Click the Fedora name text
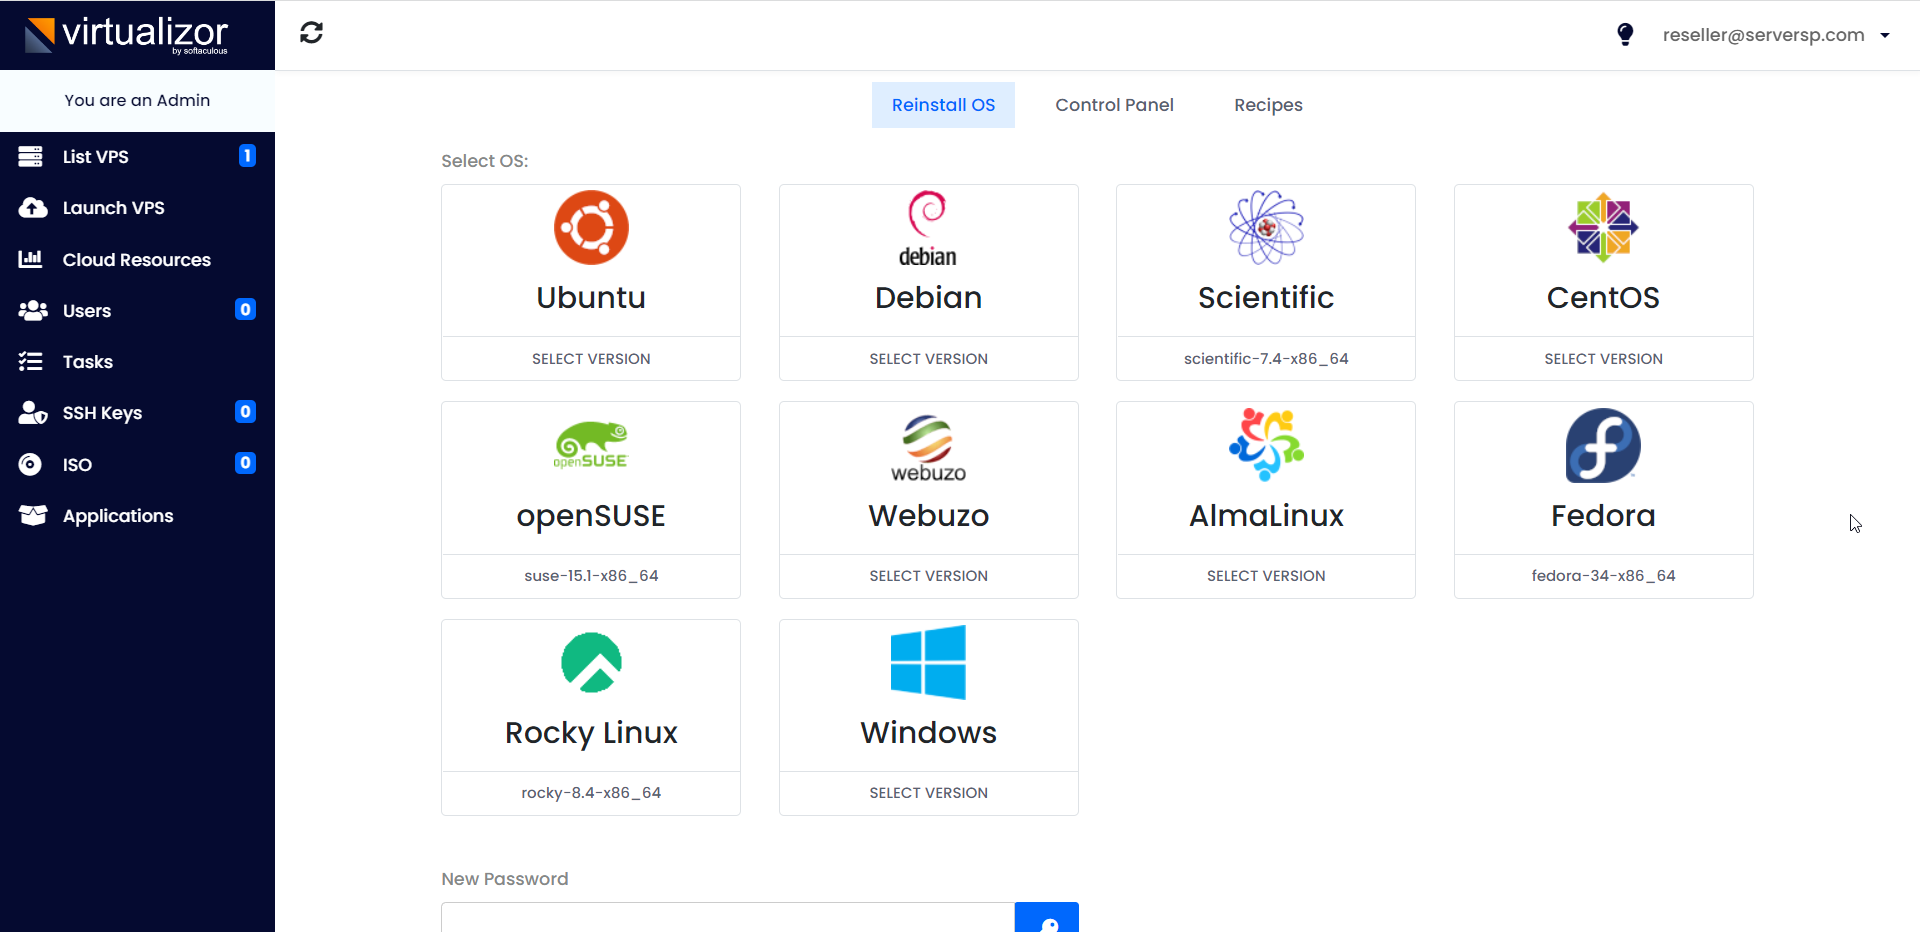1920x932 pixels. (x=1603, y=516)
